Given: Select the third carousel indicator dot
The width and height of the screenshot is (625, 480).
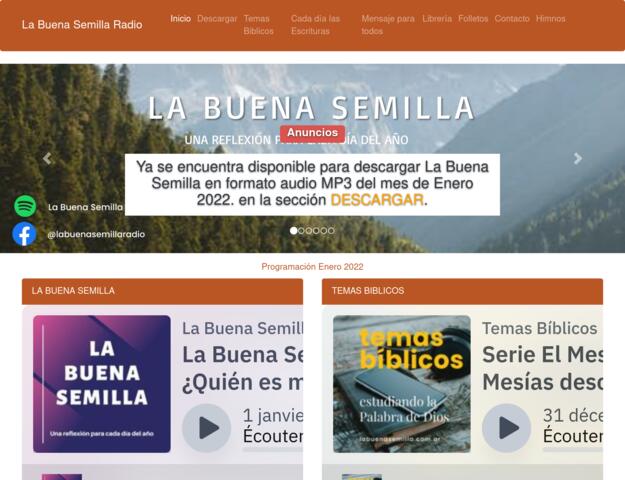Looking at the screenshot, I should tap(309, 230).
